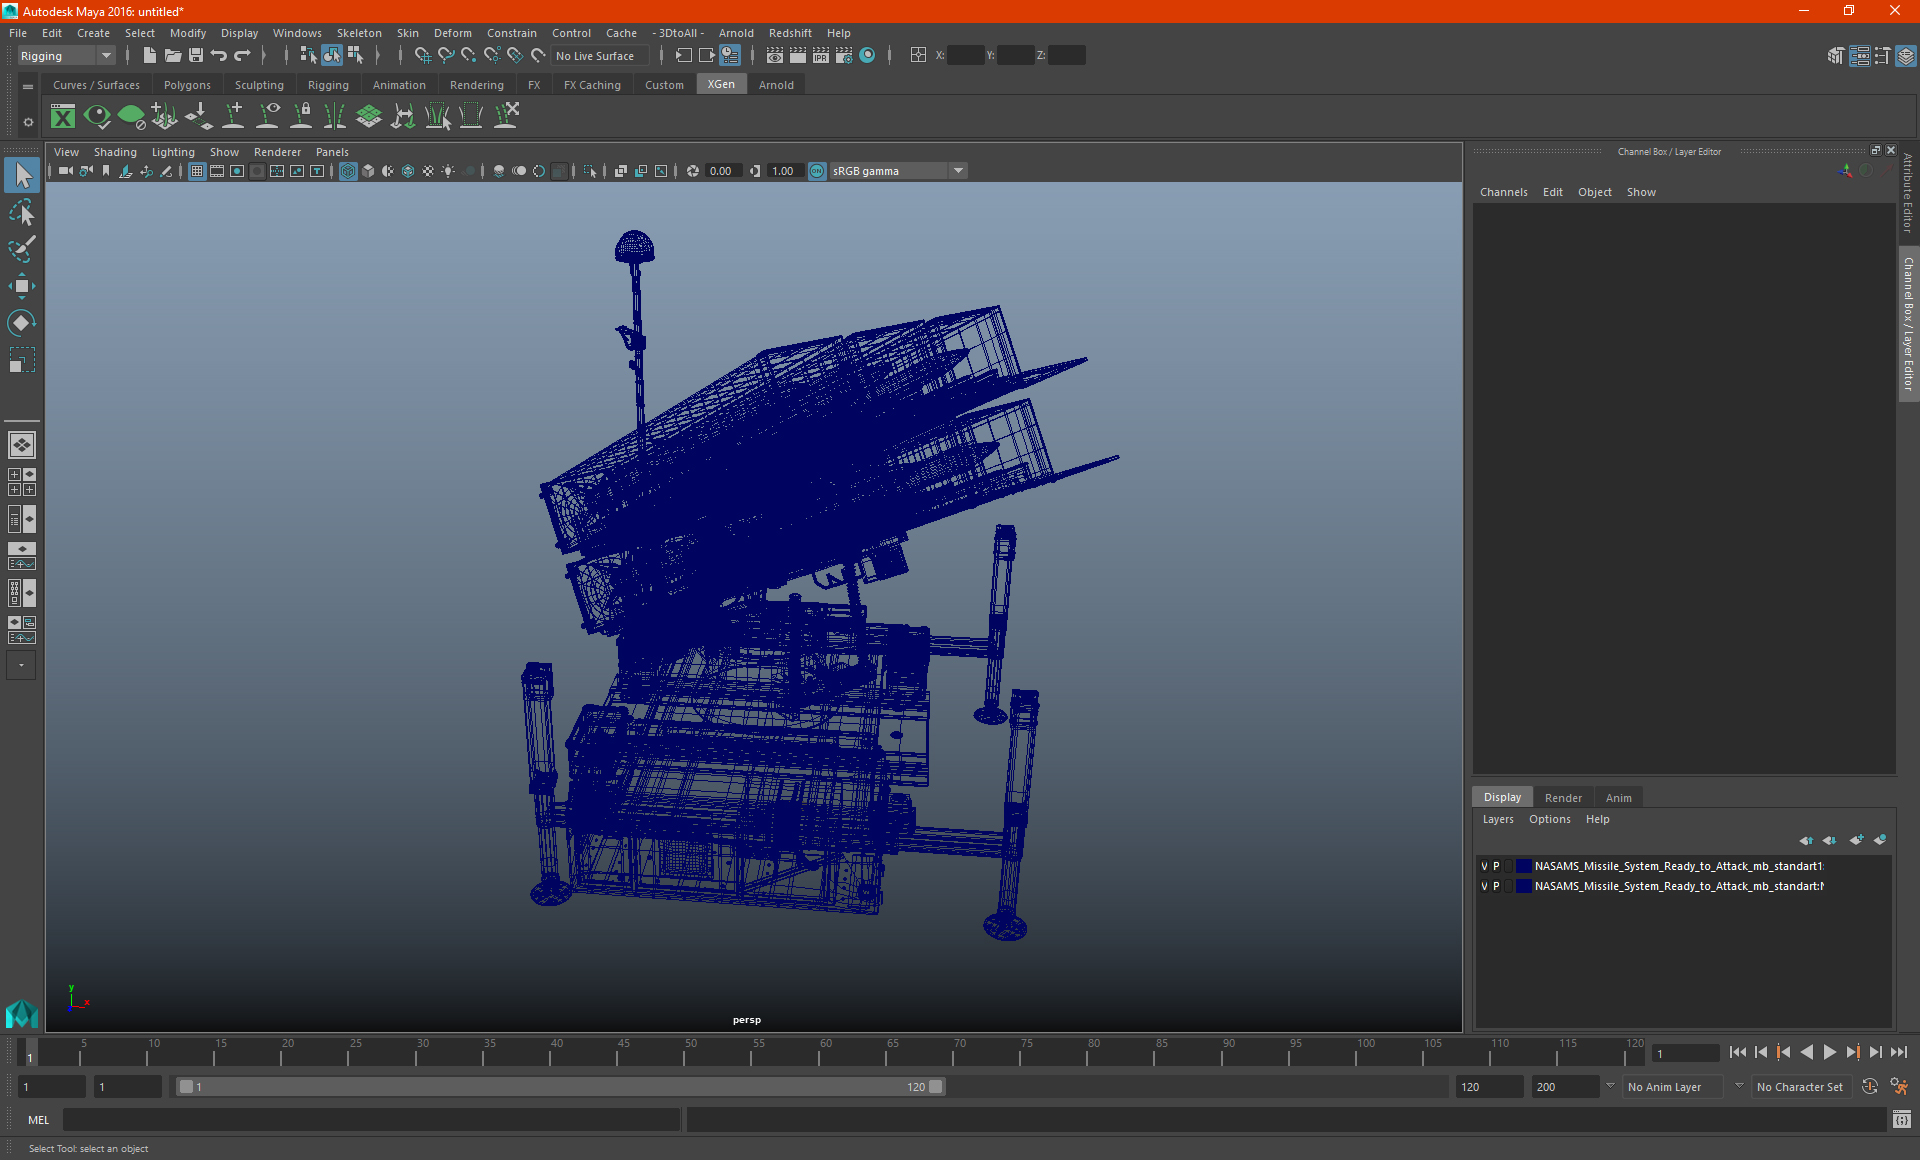Click the Save scene icon
The image size is (1920, 1160).
pos(196,56)
